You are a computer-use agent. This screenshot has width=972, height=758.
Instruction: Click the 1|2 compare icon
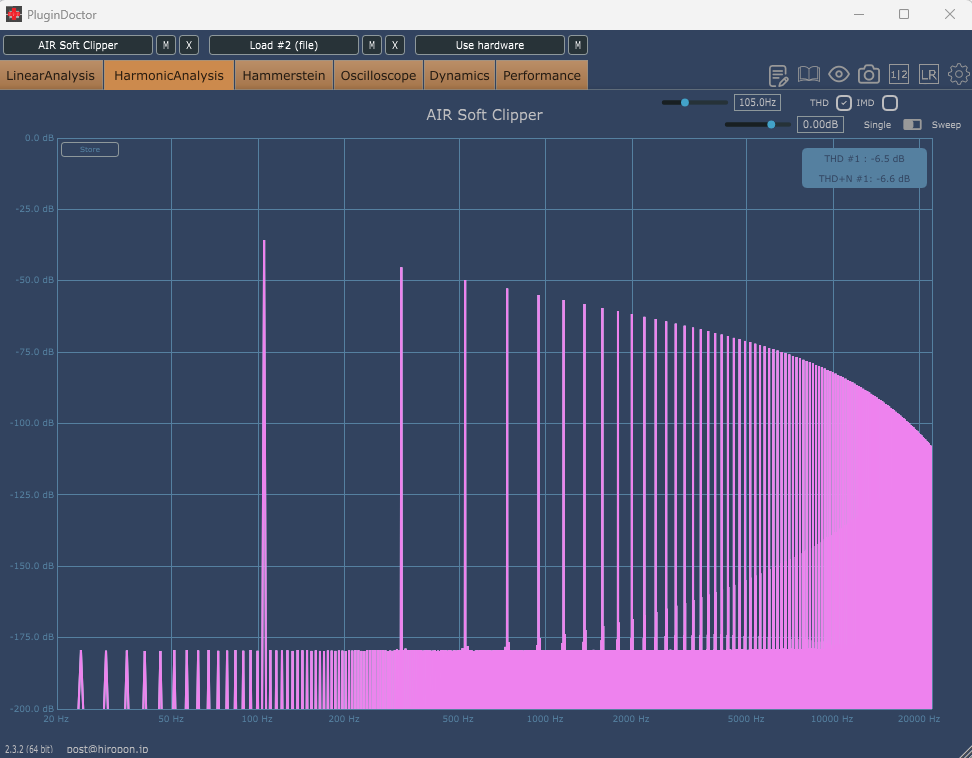899,75
